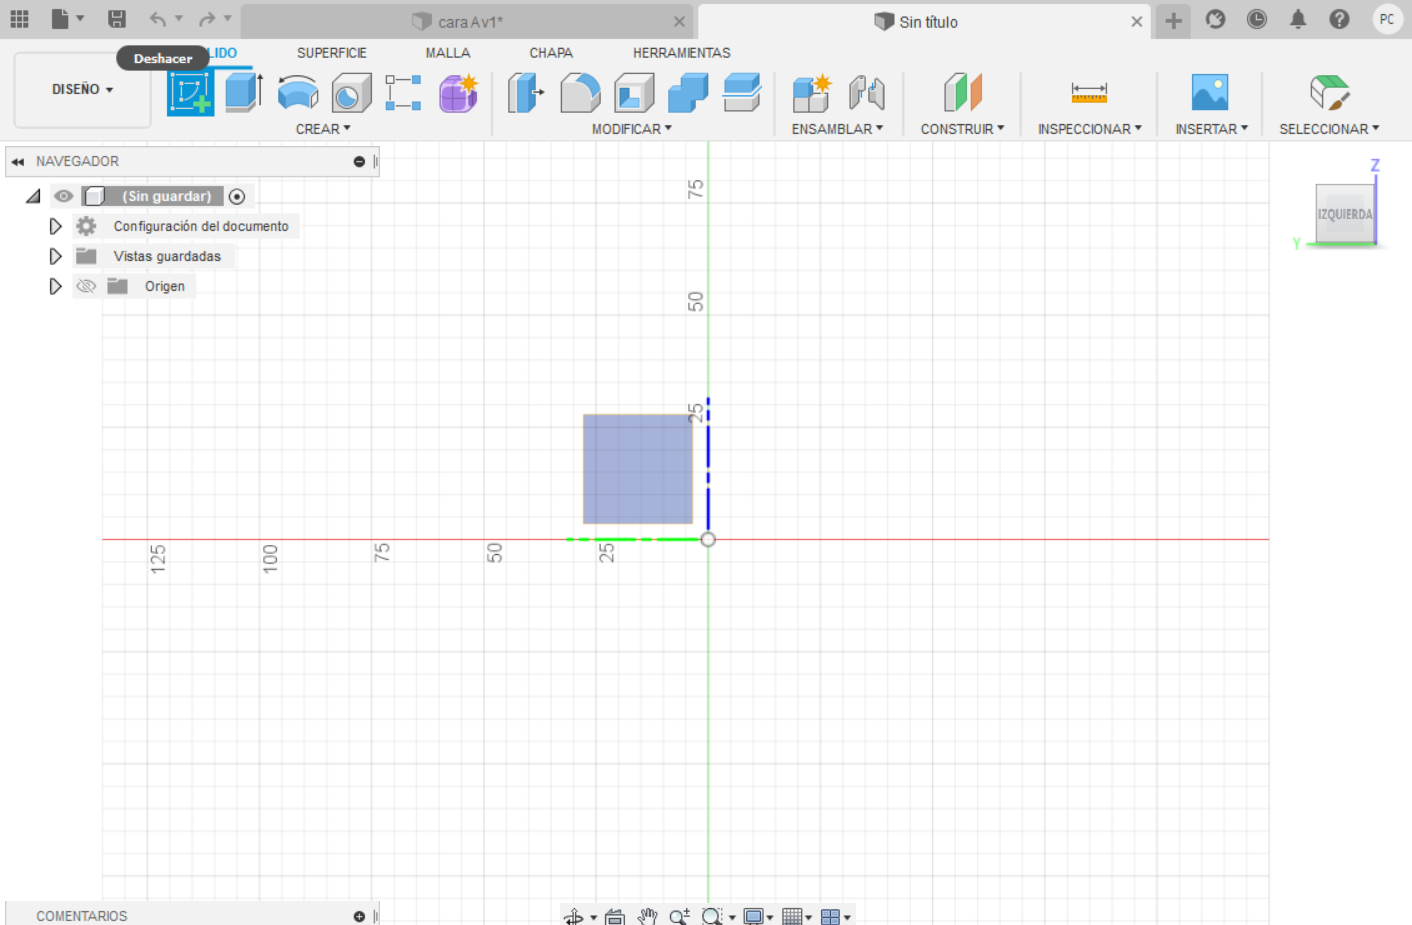Select the Combine tool

click(x=688, y=93)
